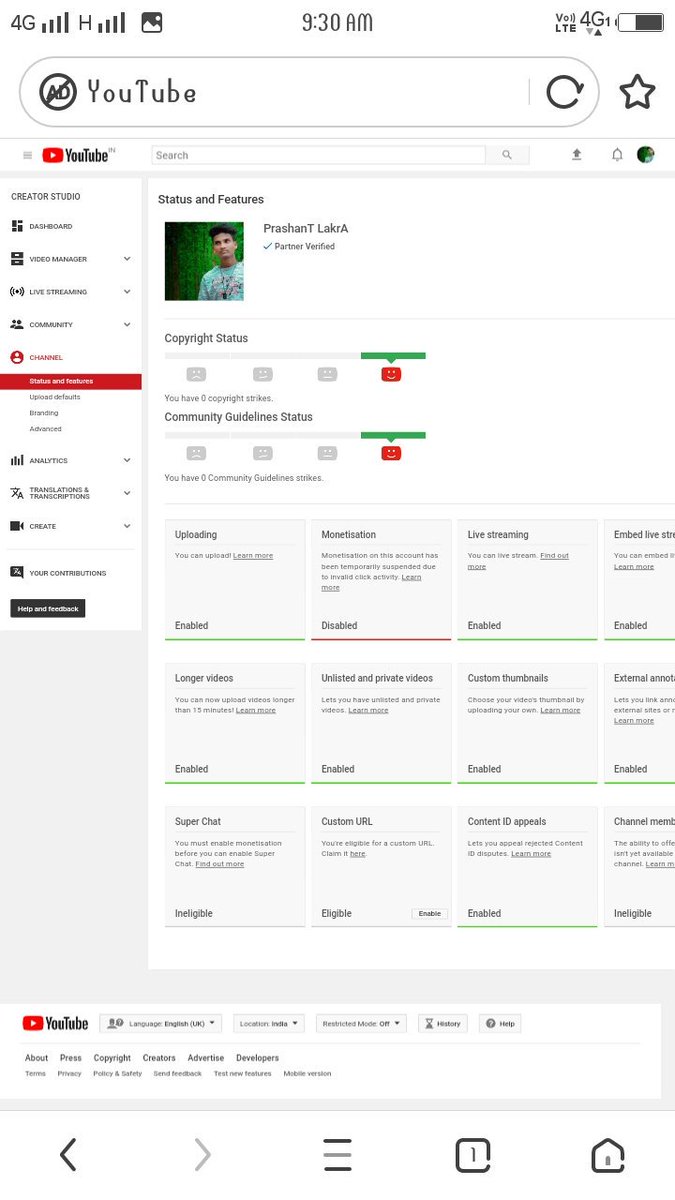Open the browser menu lines icon
Image resolution: width=675 pixels, height=1200 pixels.
tap(337, 1155)
